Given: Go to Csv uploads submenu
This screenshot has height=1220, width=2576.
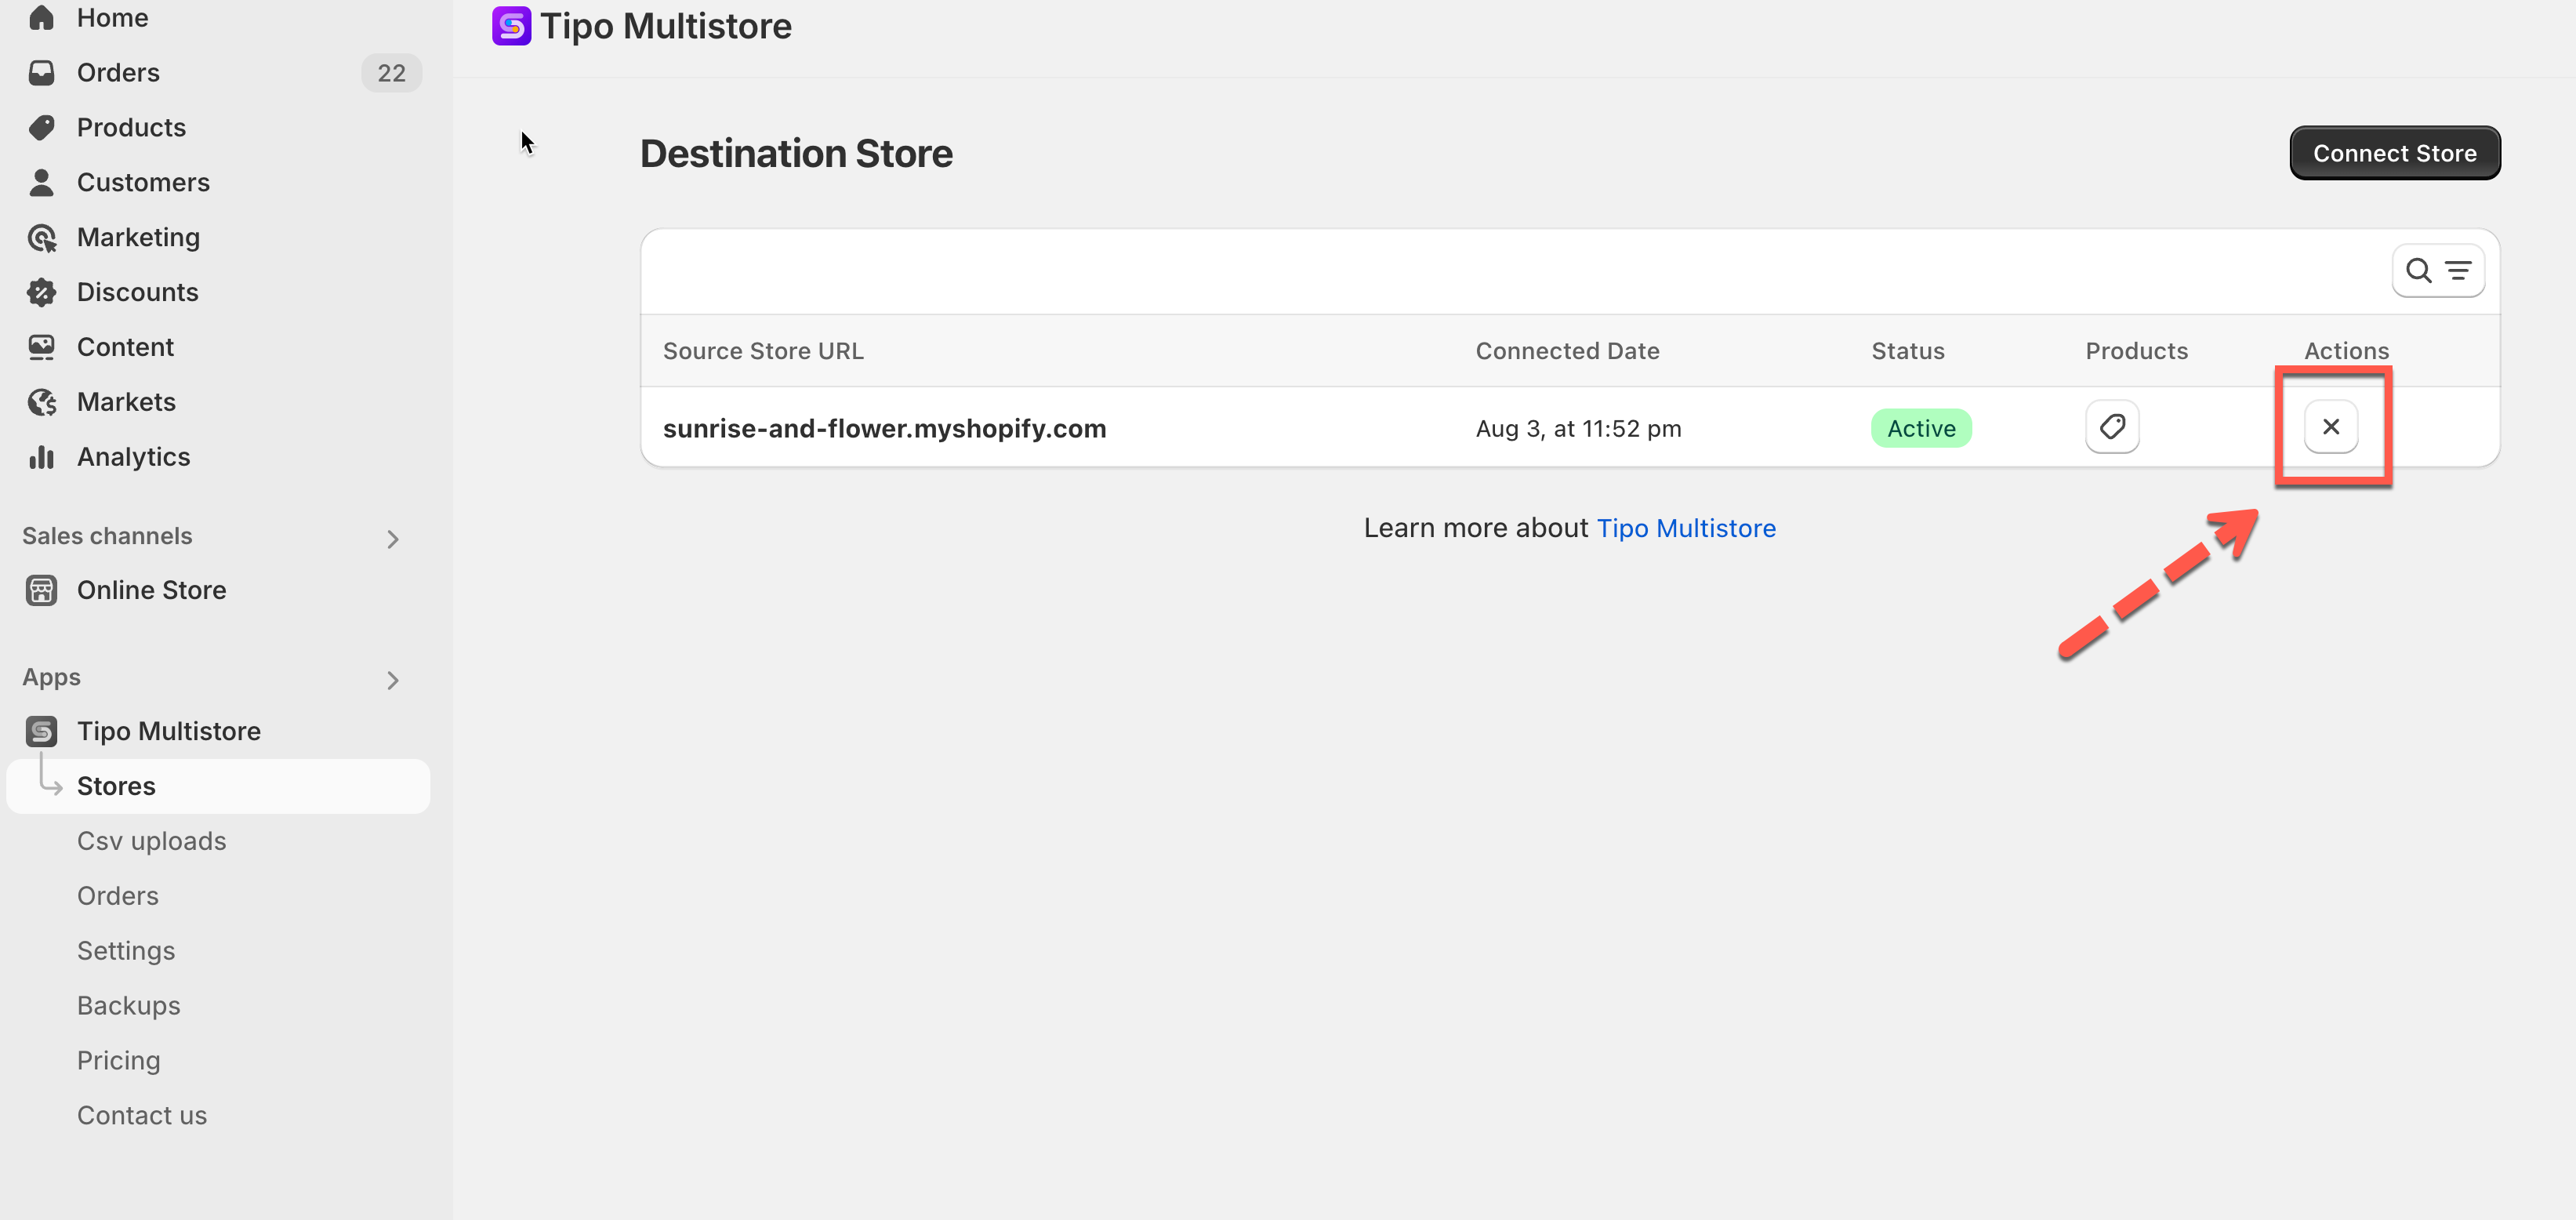Looking at the screenshot, I should tap(151, 841).
